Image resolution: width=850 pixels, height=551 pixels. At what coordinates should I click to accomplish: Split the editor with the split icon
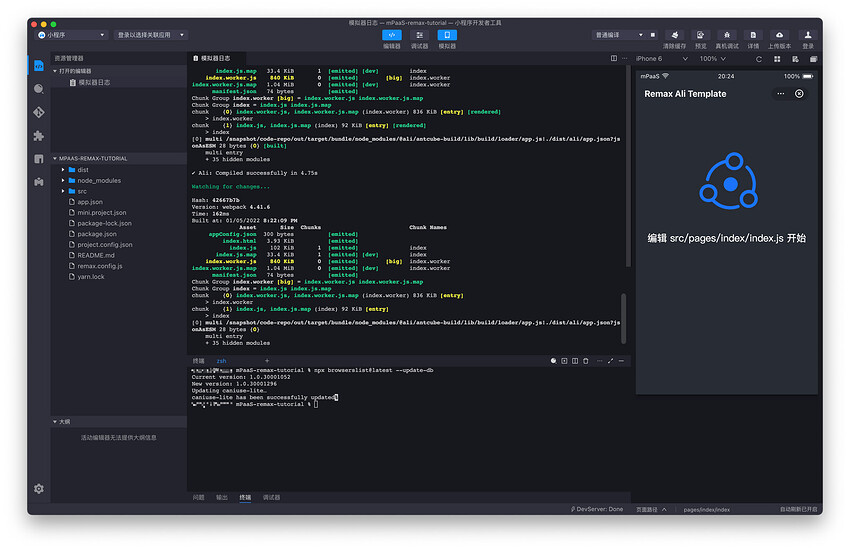pos(614,58)
